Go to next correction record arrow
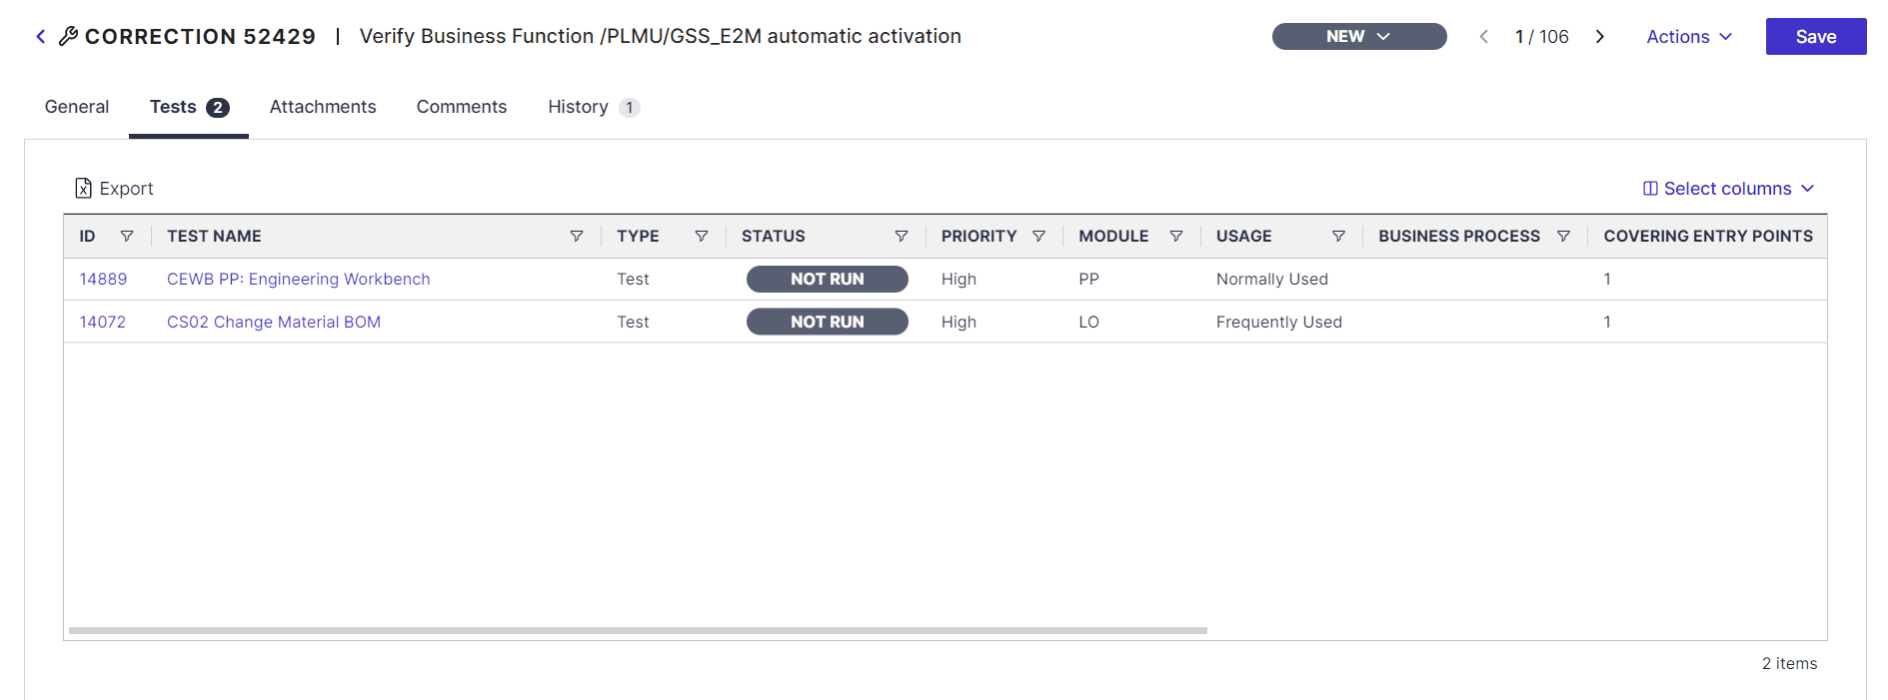This screenshot has width=1888, height=700. click(x=1600, y=37)
